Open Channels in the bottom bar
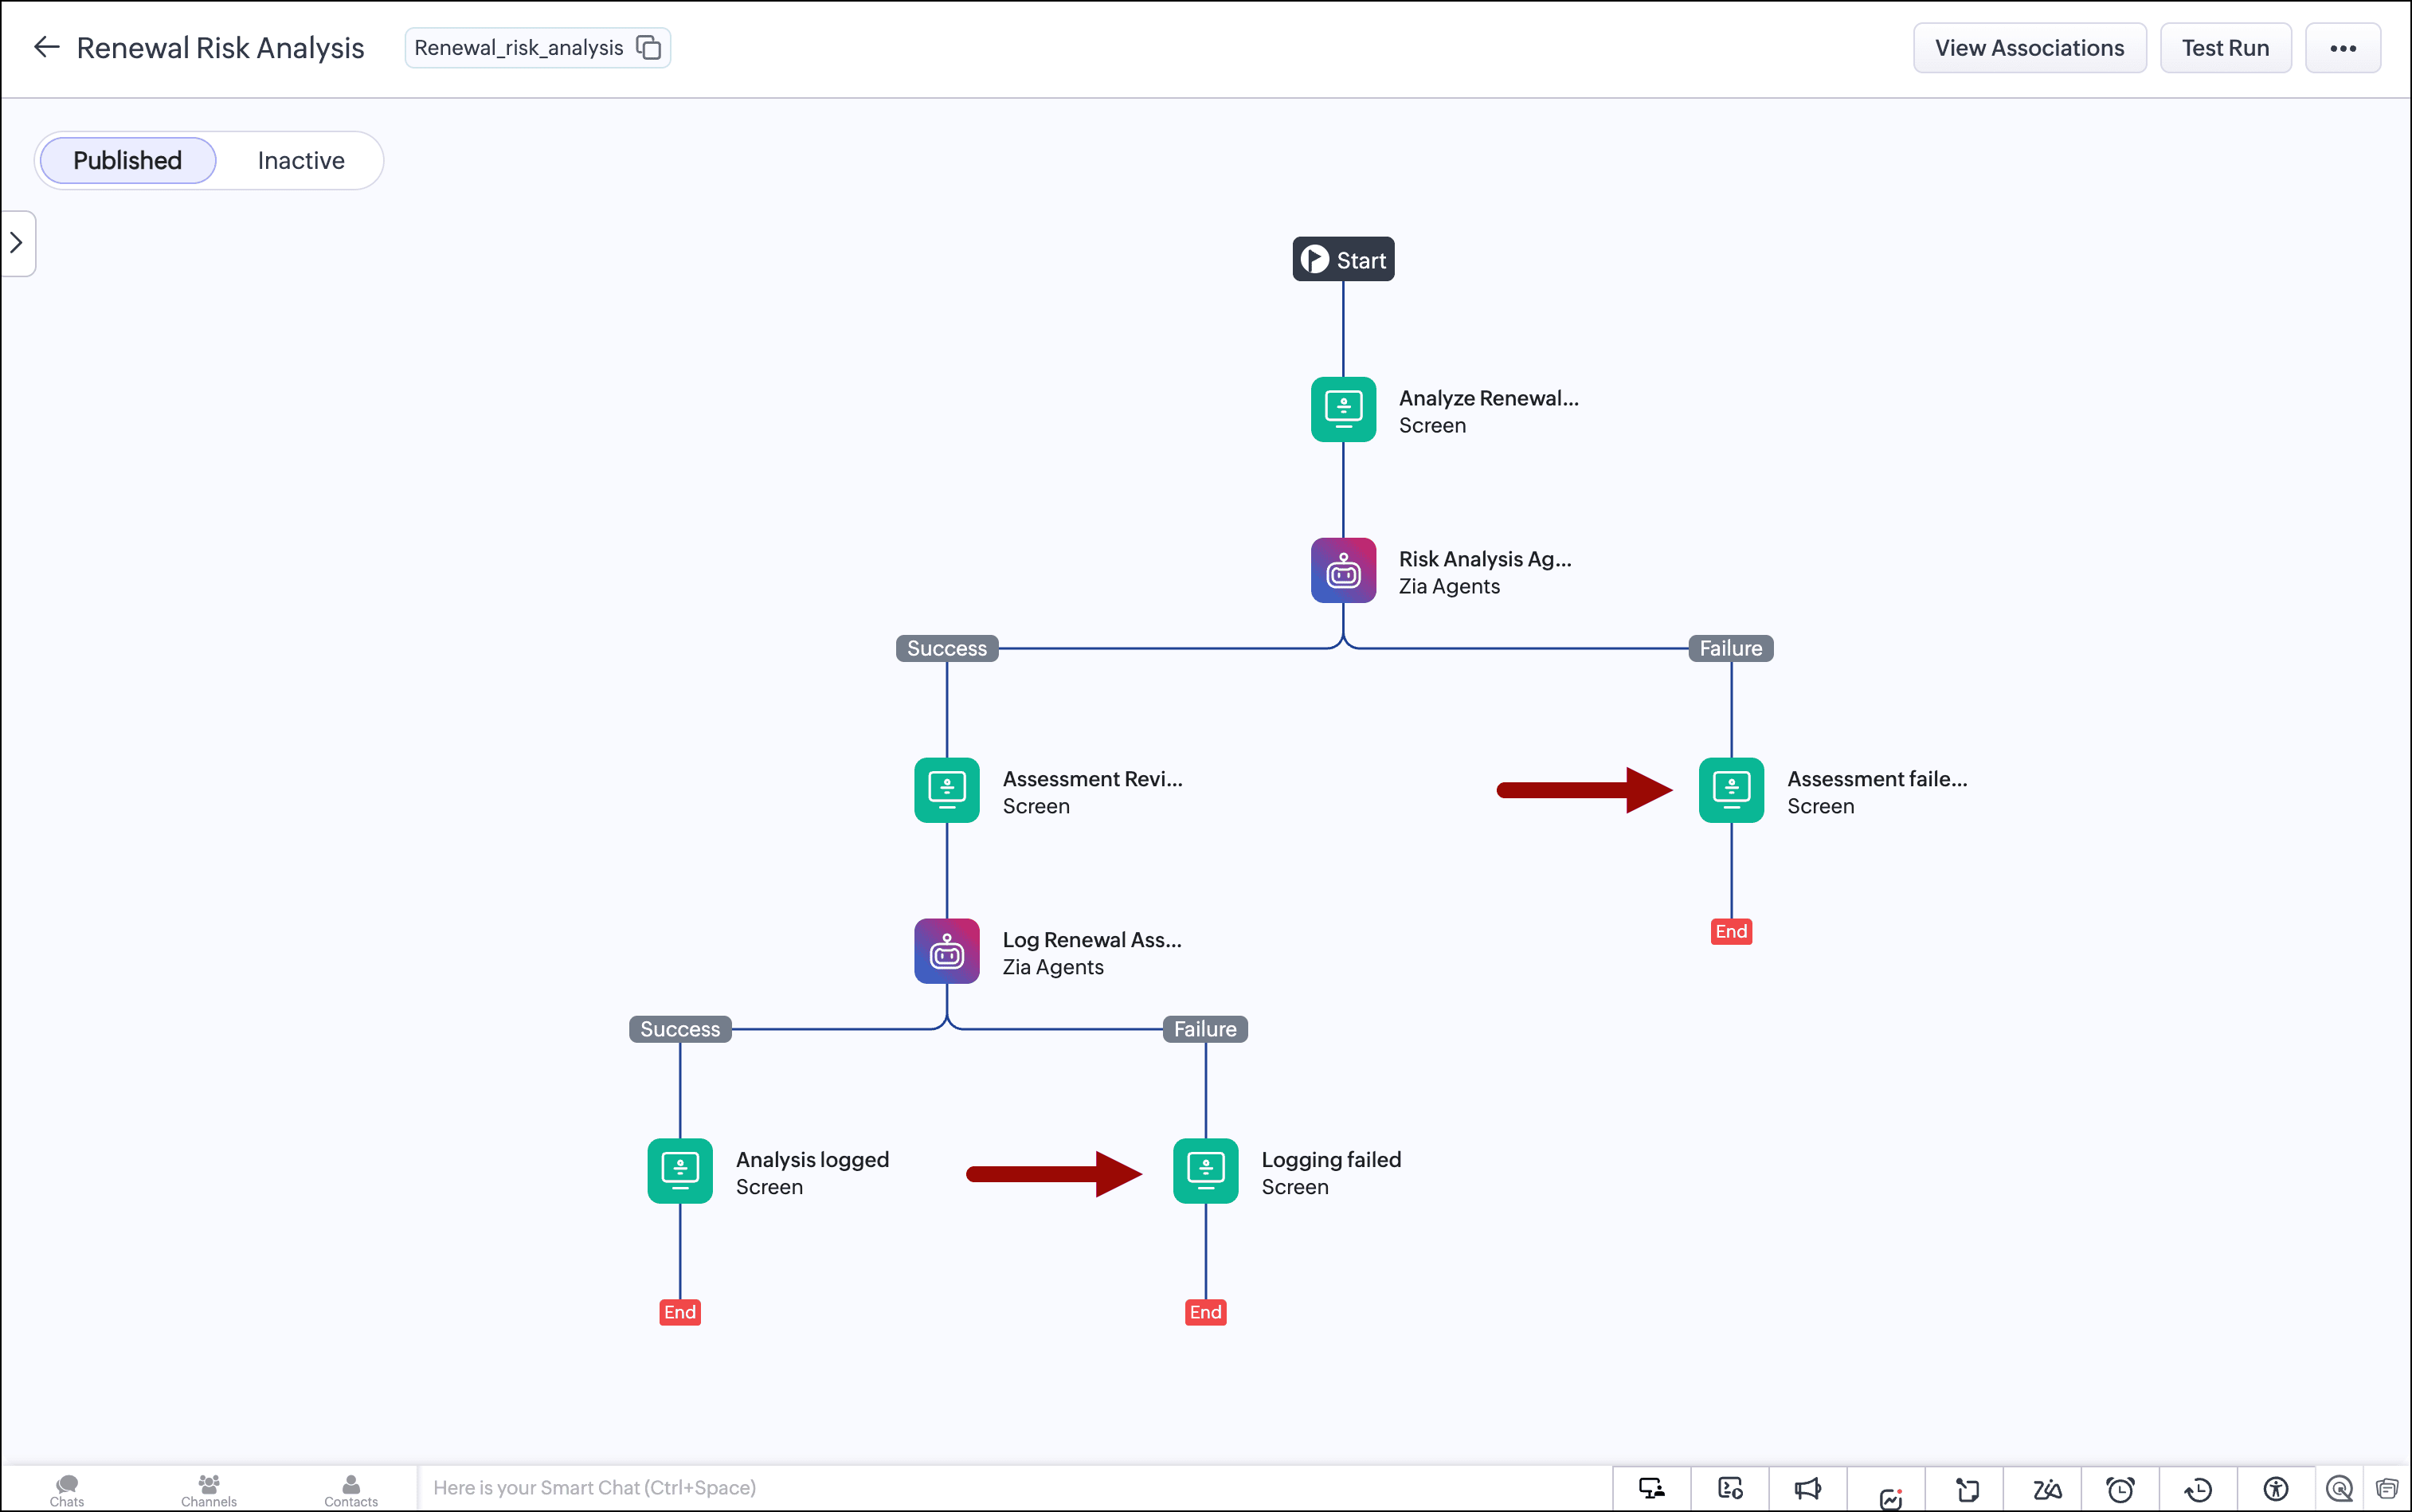The width and height of the screenshot is (2412, 1512). click(x=209, y=1490)
